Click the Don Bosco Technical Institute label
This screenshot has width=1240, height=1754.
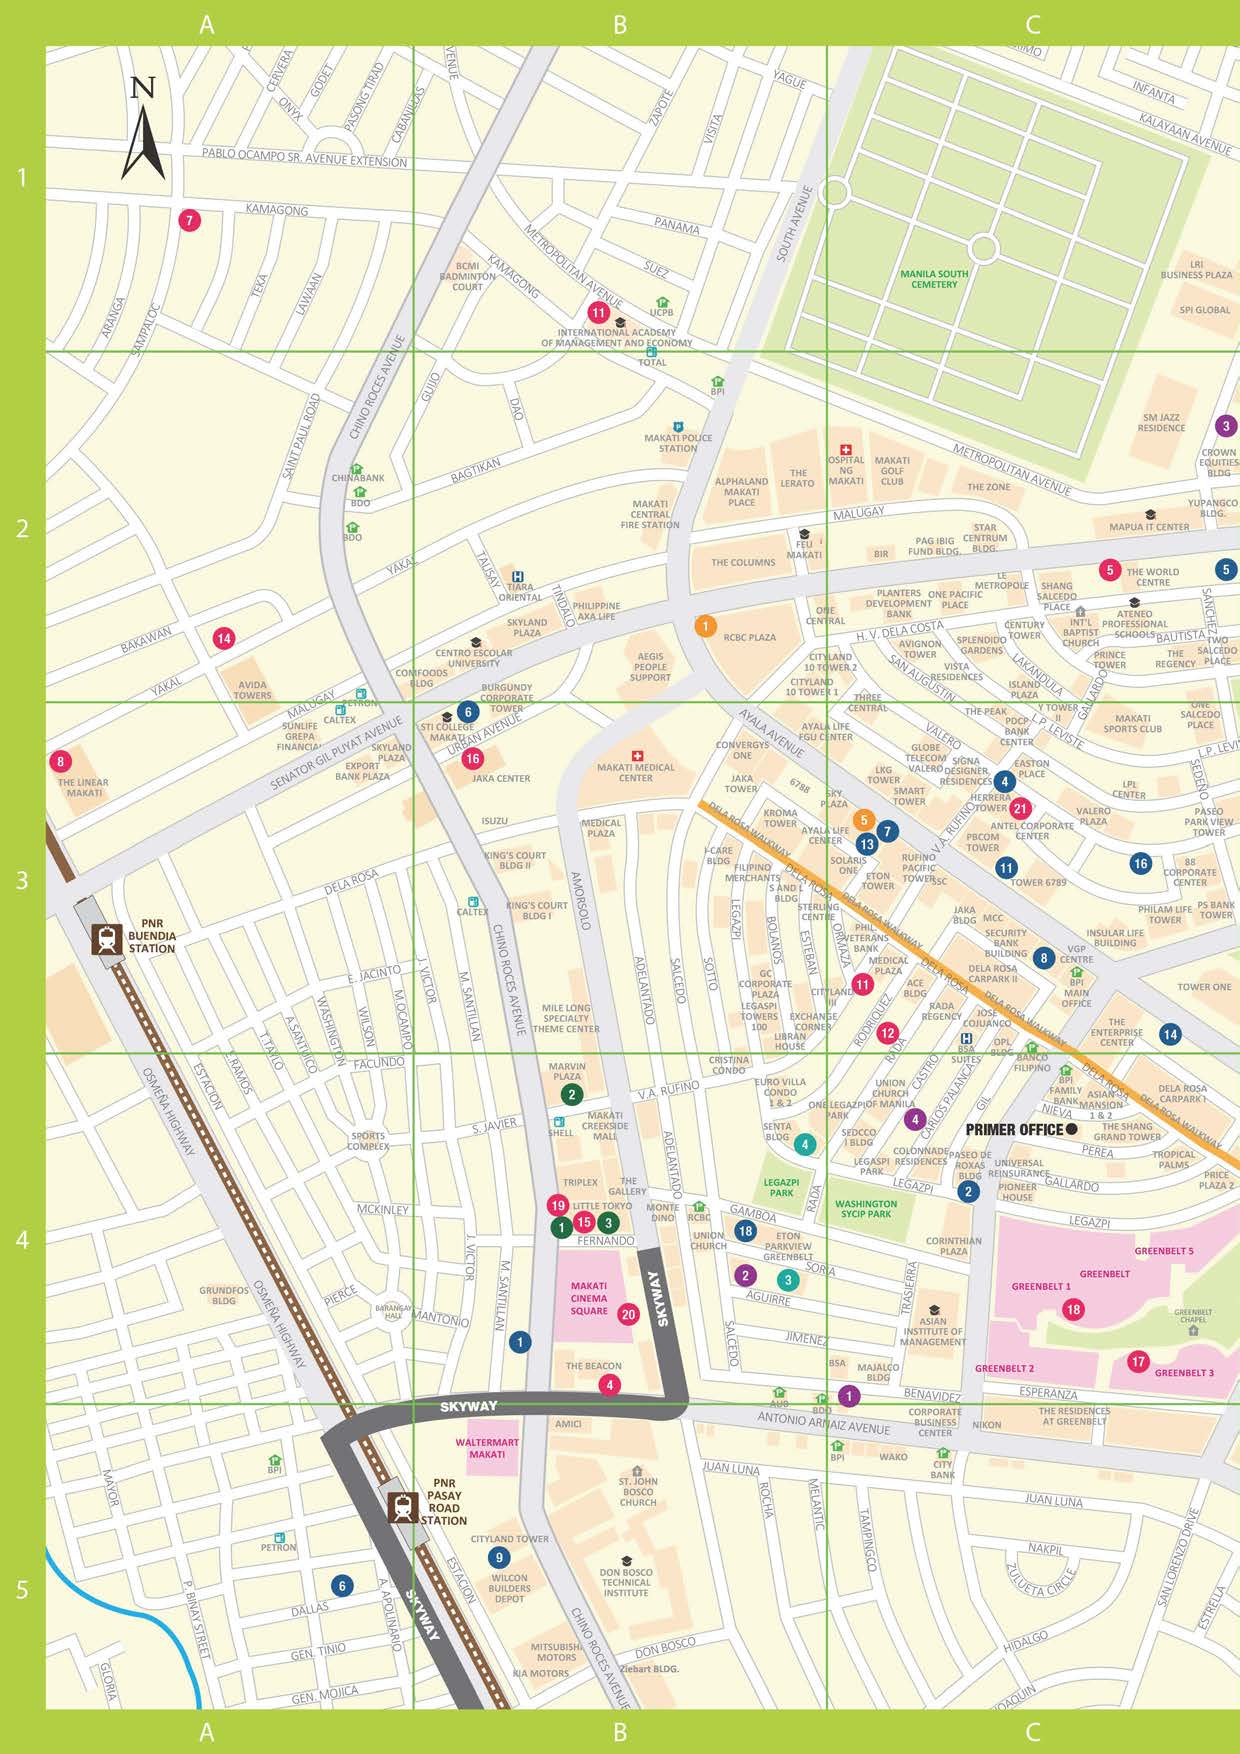(x=626, y=1583)
